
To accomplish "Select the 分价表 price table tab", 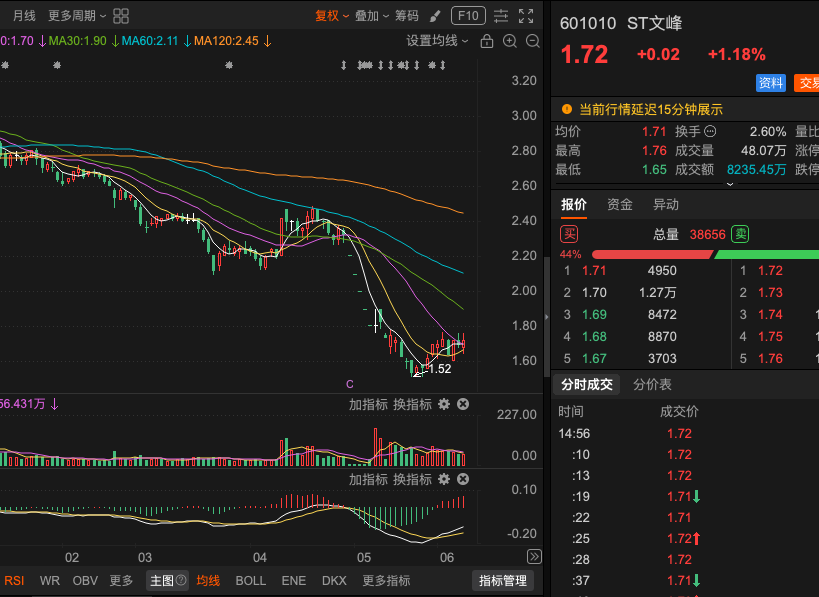I will click(652, 385).
